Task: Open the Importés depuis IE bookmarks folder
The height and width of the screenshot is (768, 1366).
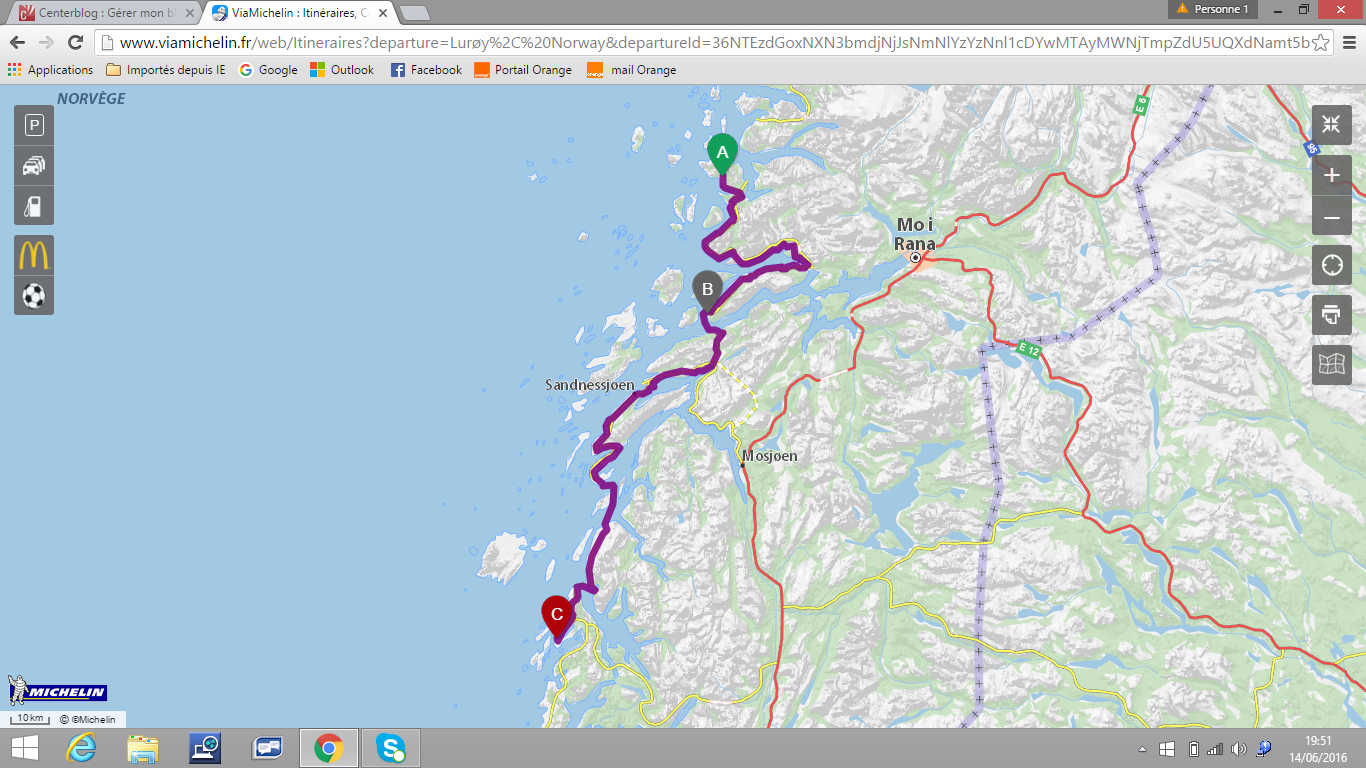Action: pyautogui.click(x=166, y=70)
